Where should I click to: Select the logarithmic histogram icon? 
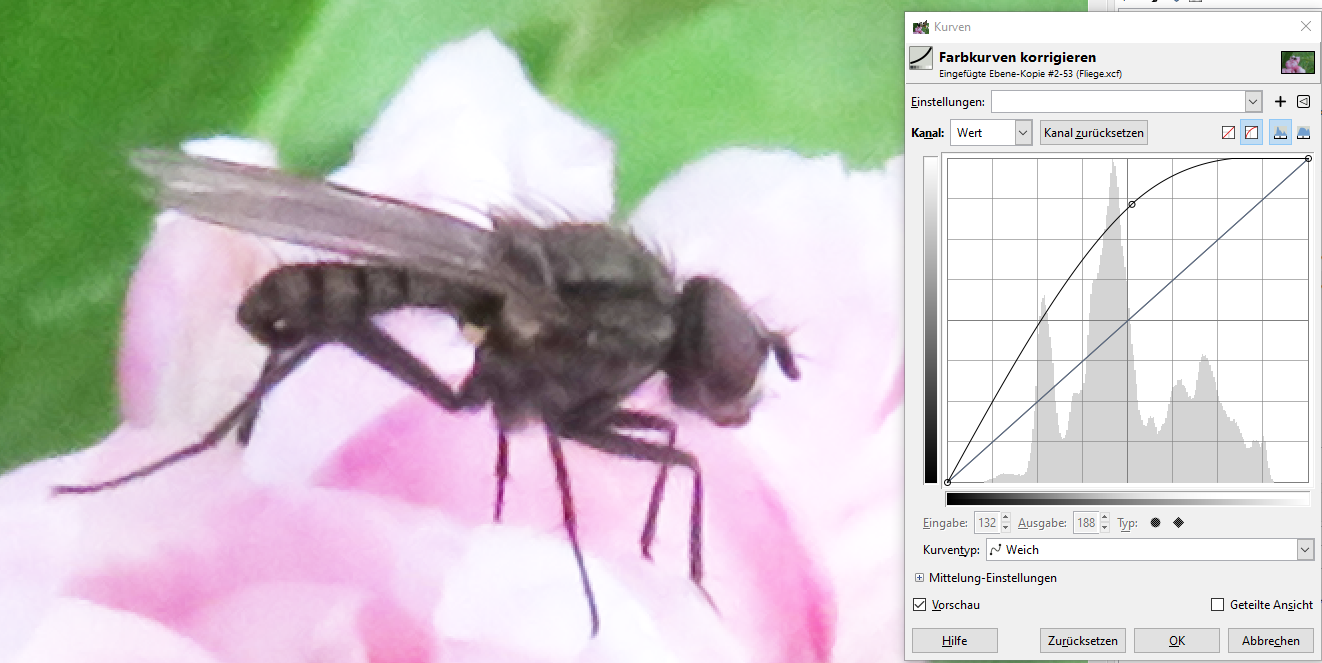(1303, 133)
